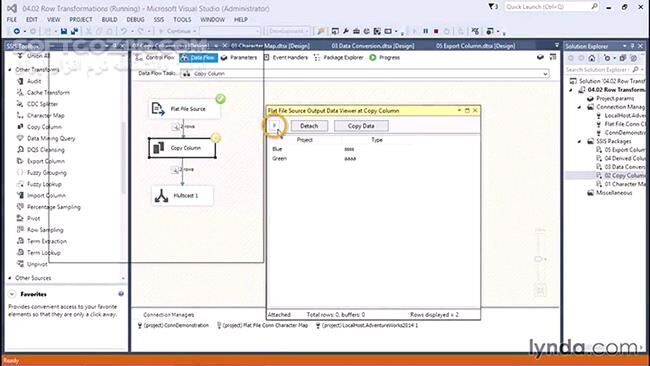Click the Project column header in data viewer
Screen dimensions: 650x366
(305, 140)
